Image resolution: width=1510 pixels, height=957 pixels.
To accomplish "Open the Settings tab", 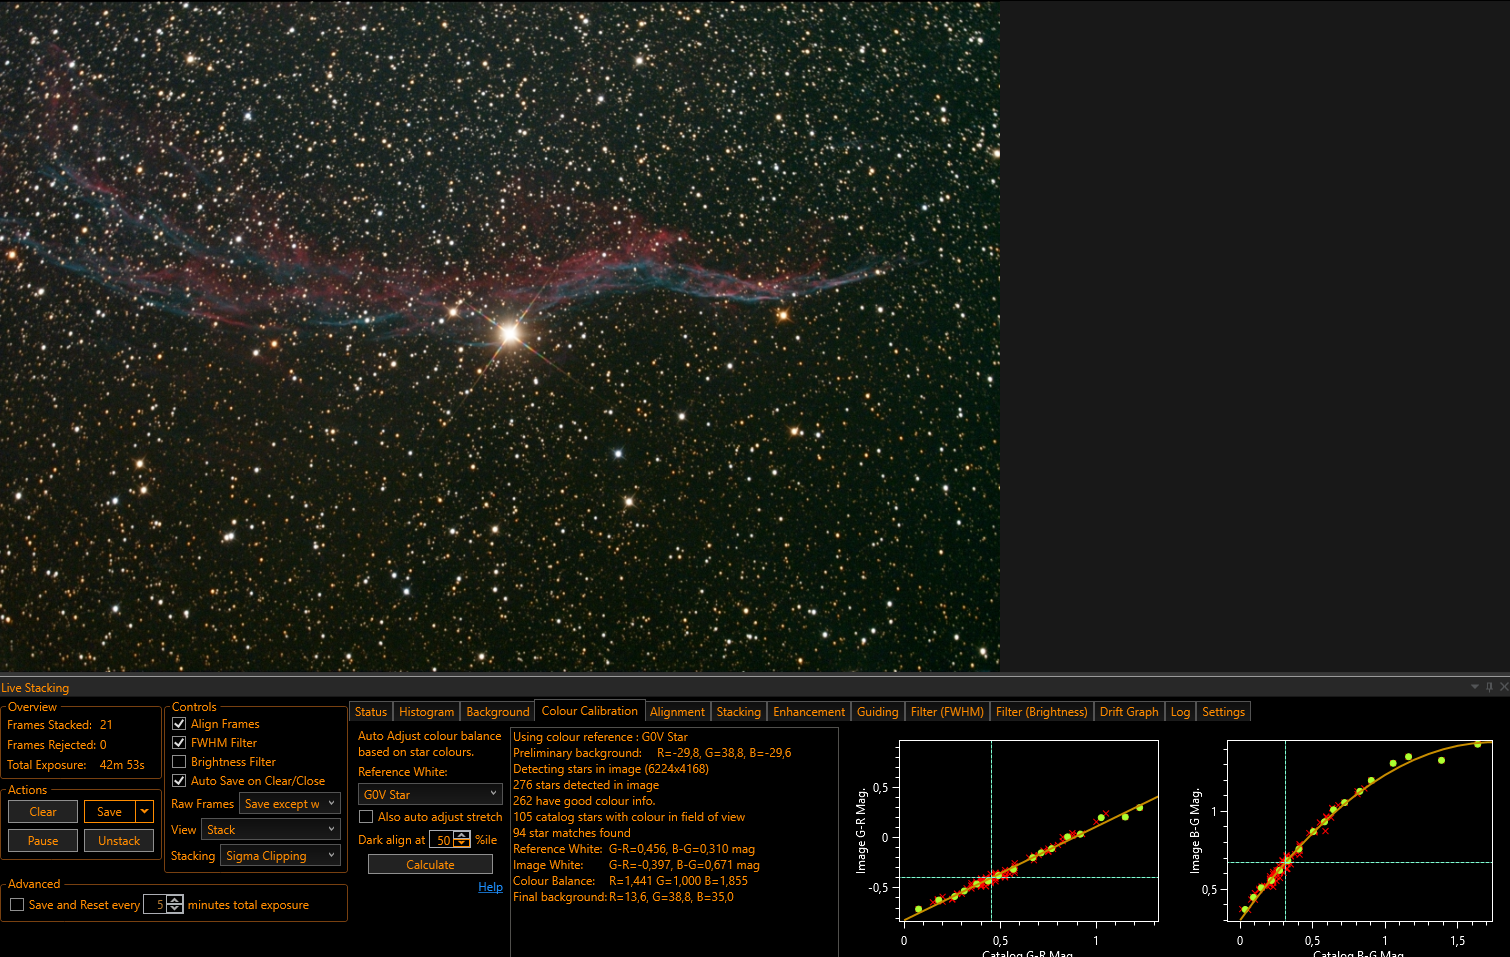I will click(1223, 712).
